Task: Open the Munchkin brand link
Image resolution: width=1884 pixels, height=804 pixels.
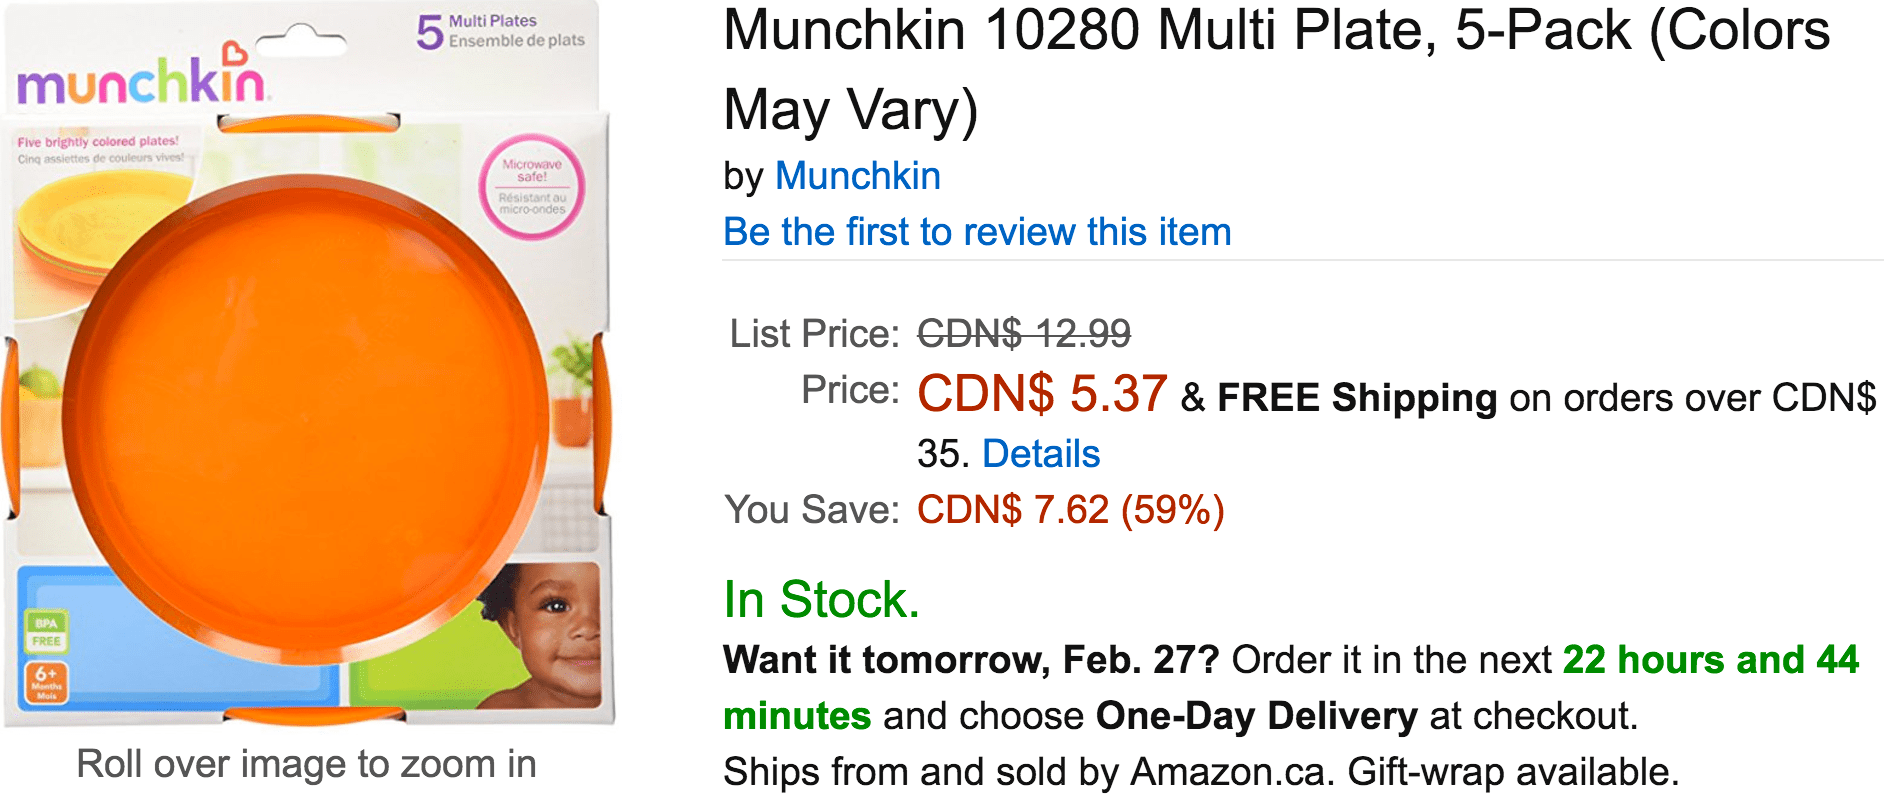Action: tap(857, 176)
